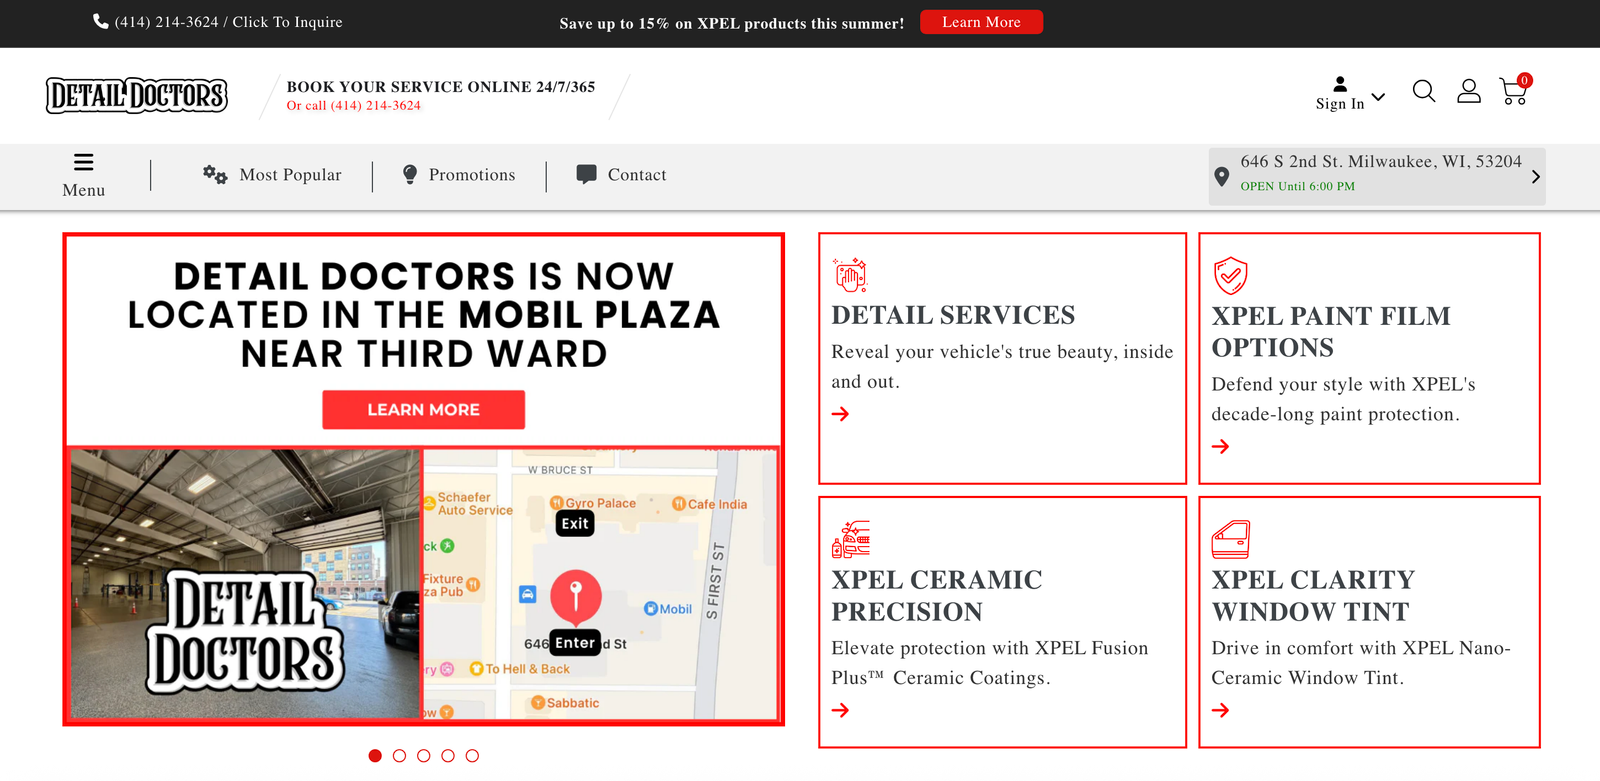This screenshot has height=781, width=1600.
Task: Click the To Hell & Back map label
Action: point(520,669)
